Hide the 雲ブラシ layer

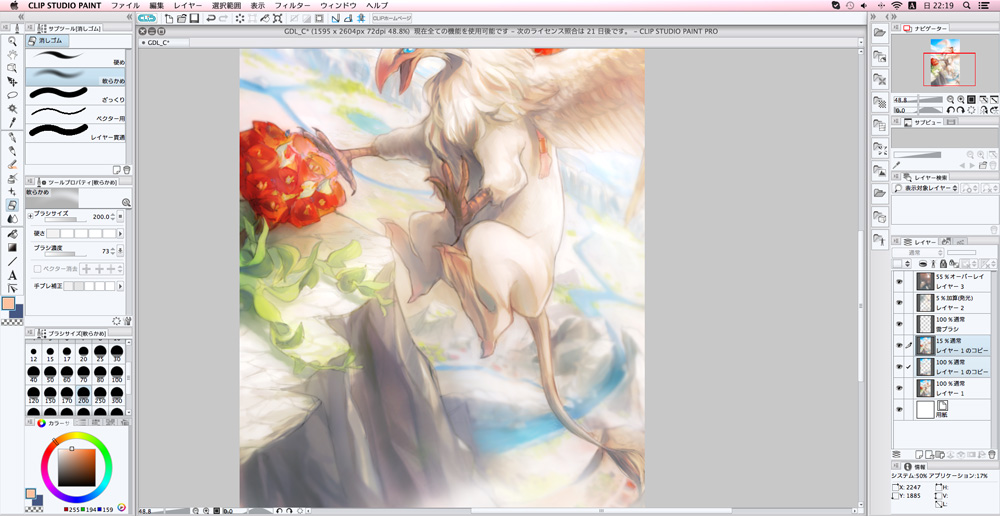pos(899,324)
